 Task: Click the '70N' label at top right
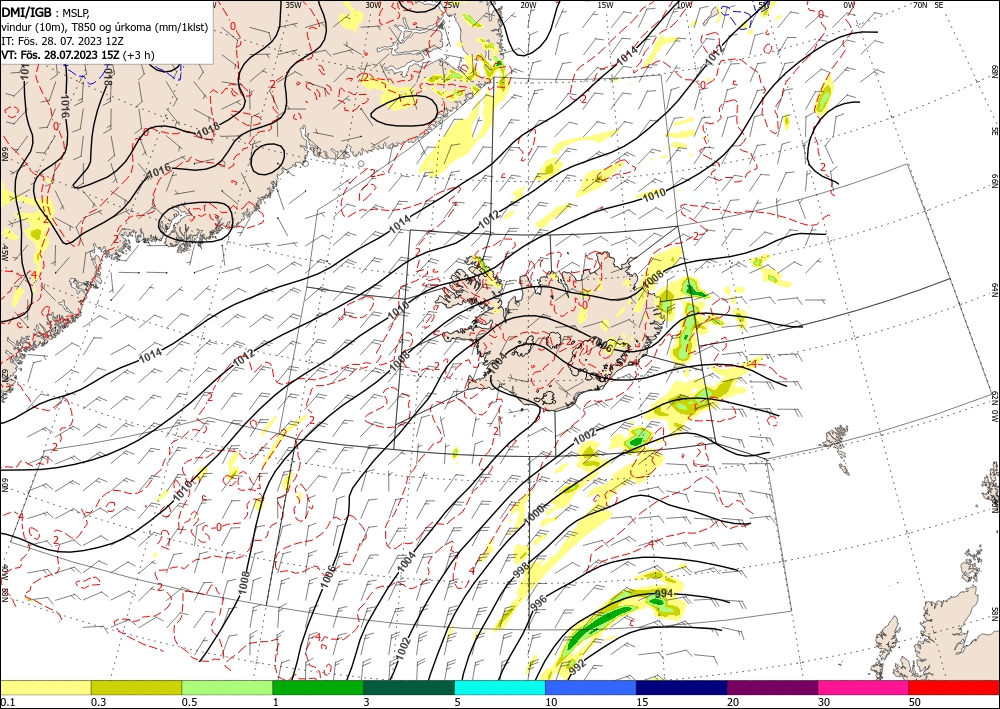coord(920,4)
